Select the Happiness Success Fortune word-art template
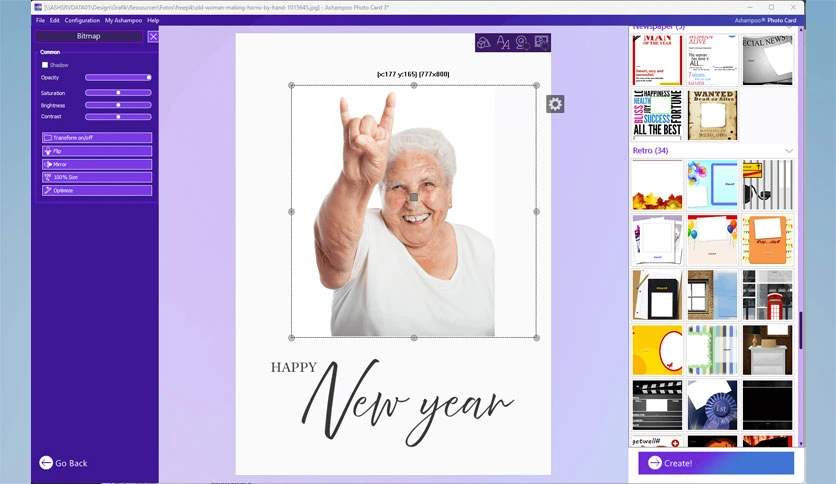 (657, 115)
